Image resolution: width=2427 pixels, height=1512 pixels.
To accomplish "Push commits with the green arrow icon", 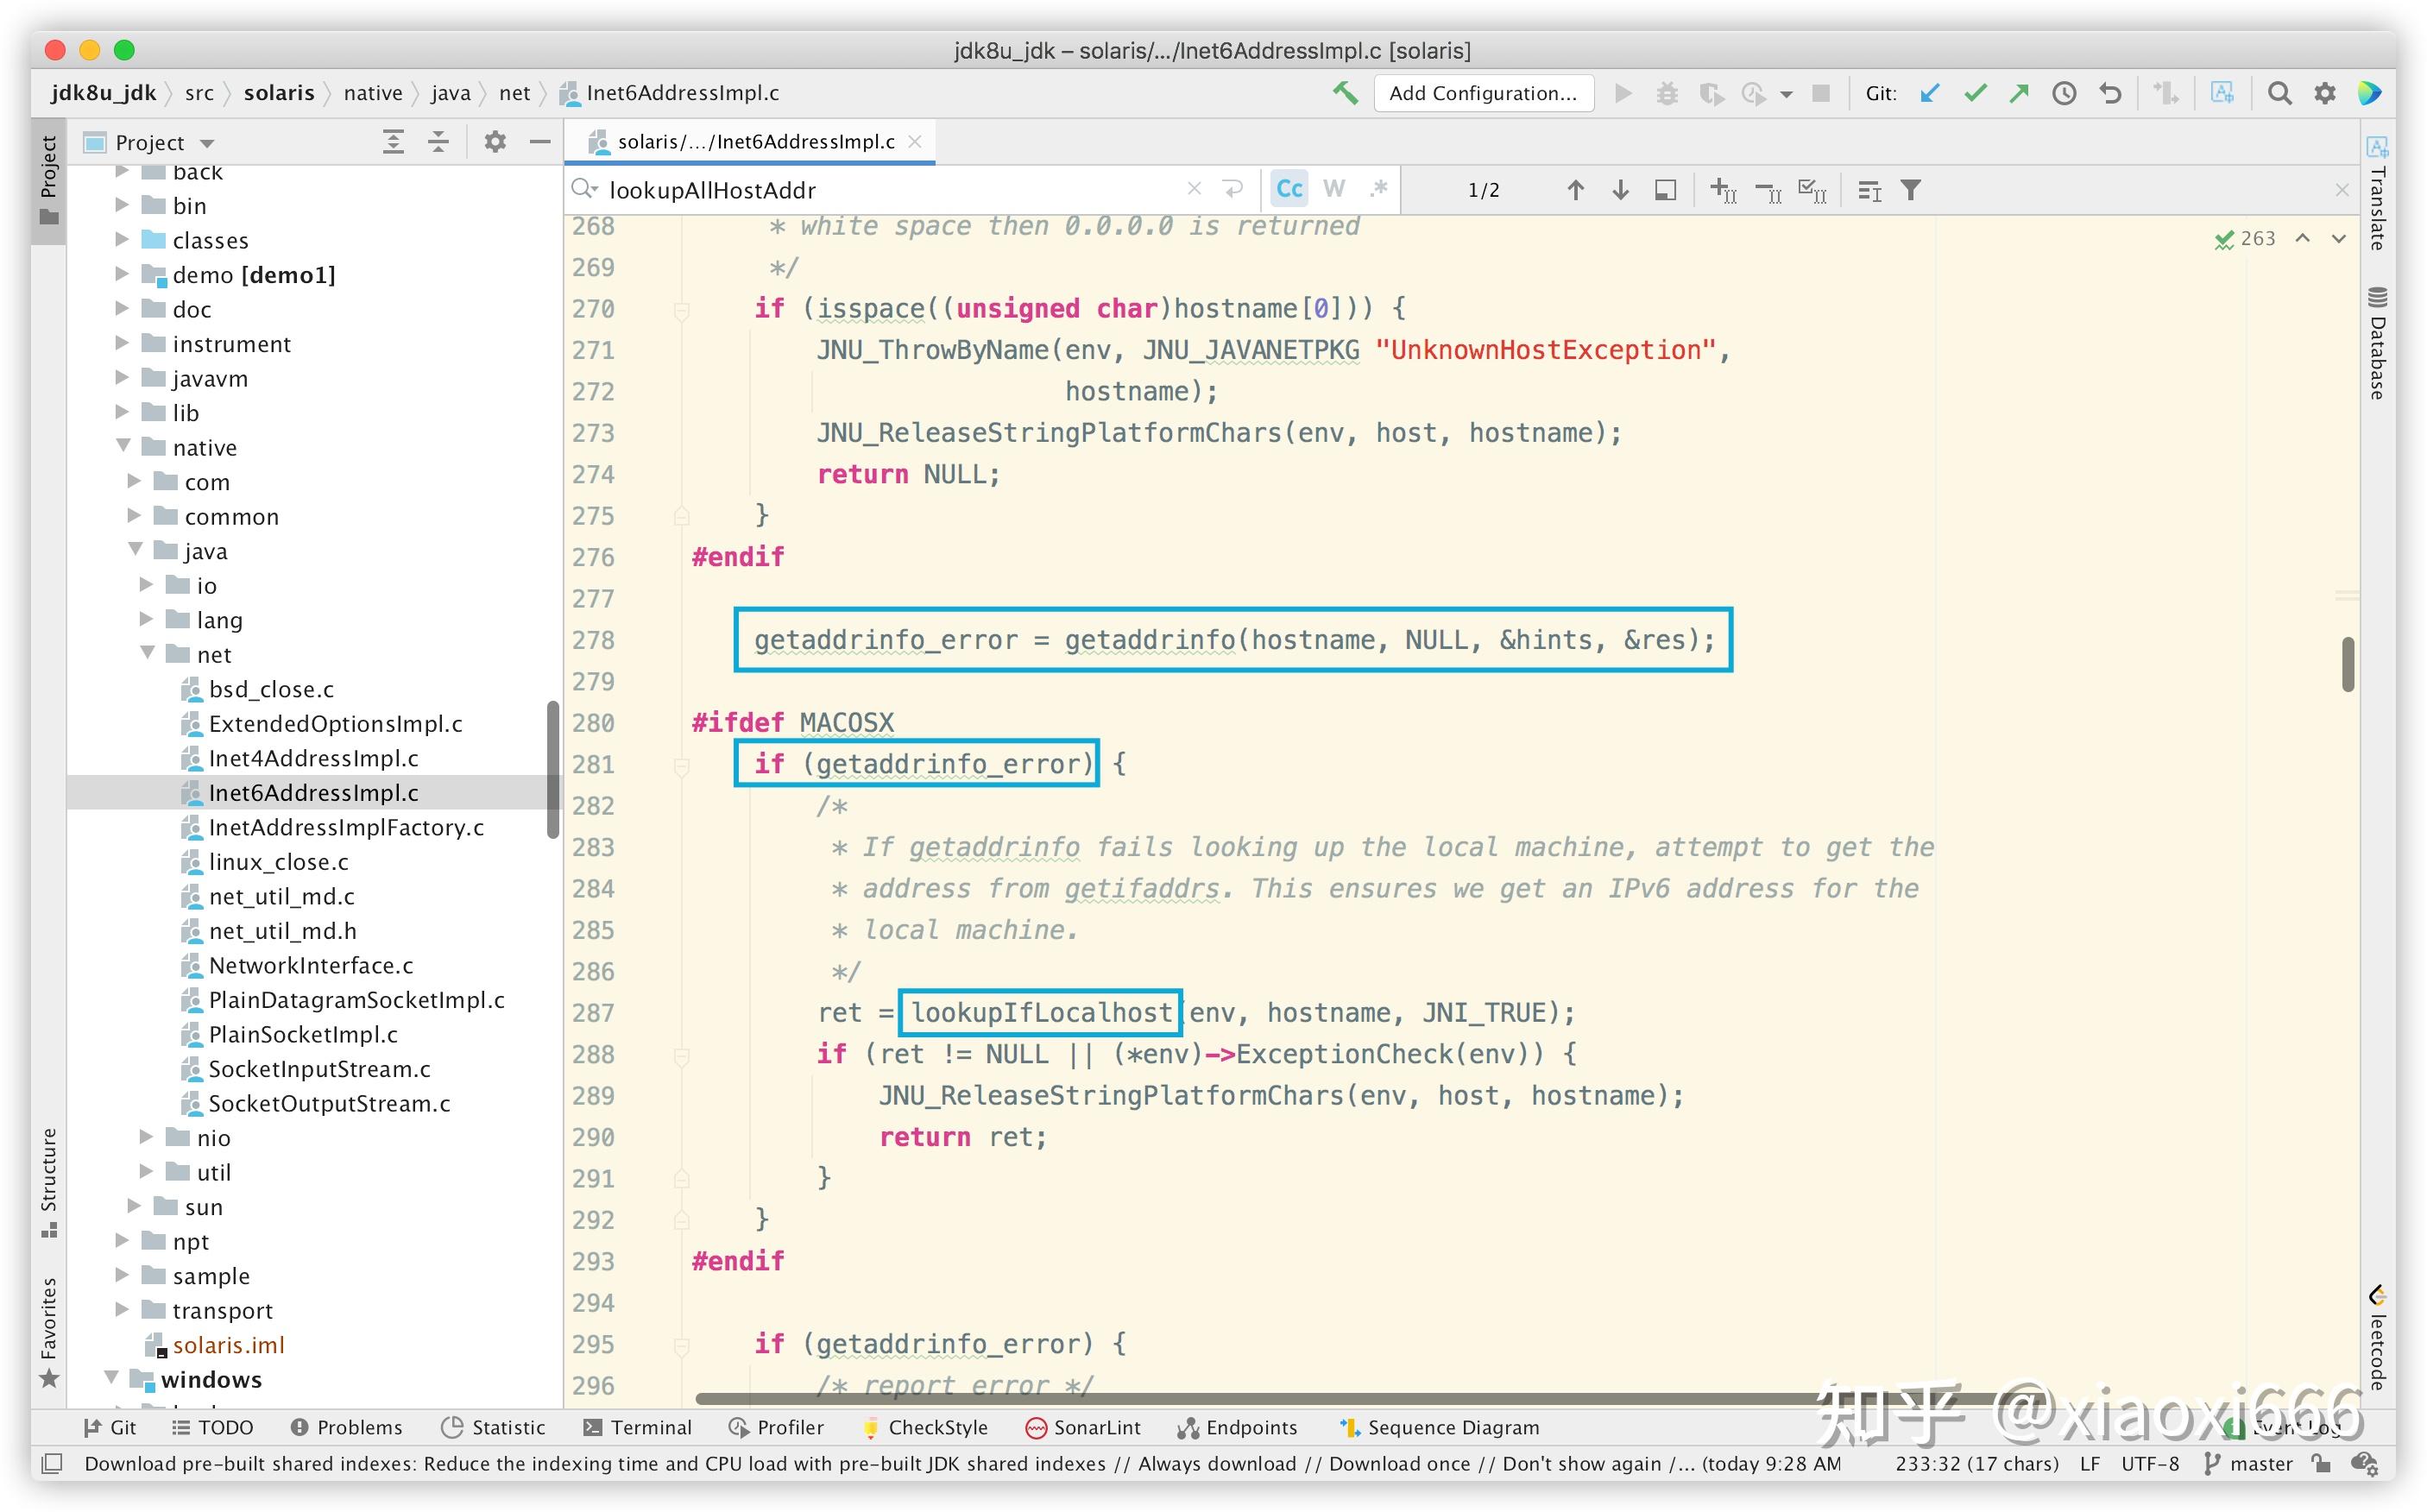I will (2019, 92).
